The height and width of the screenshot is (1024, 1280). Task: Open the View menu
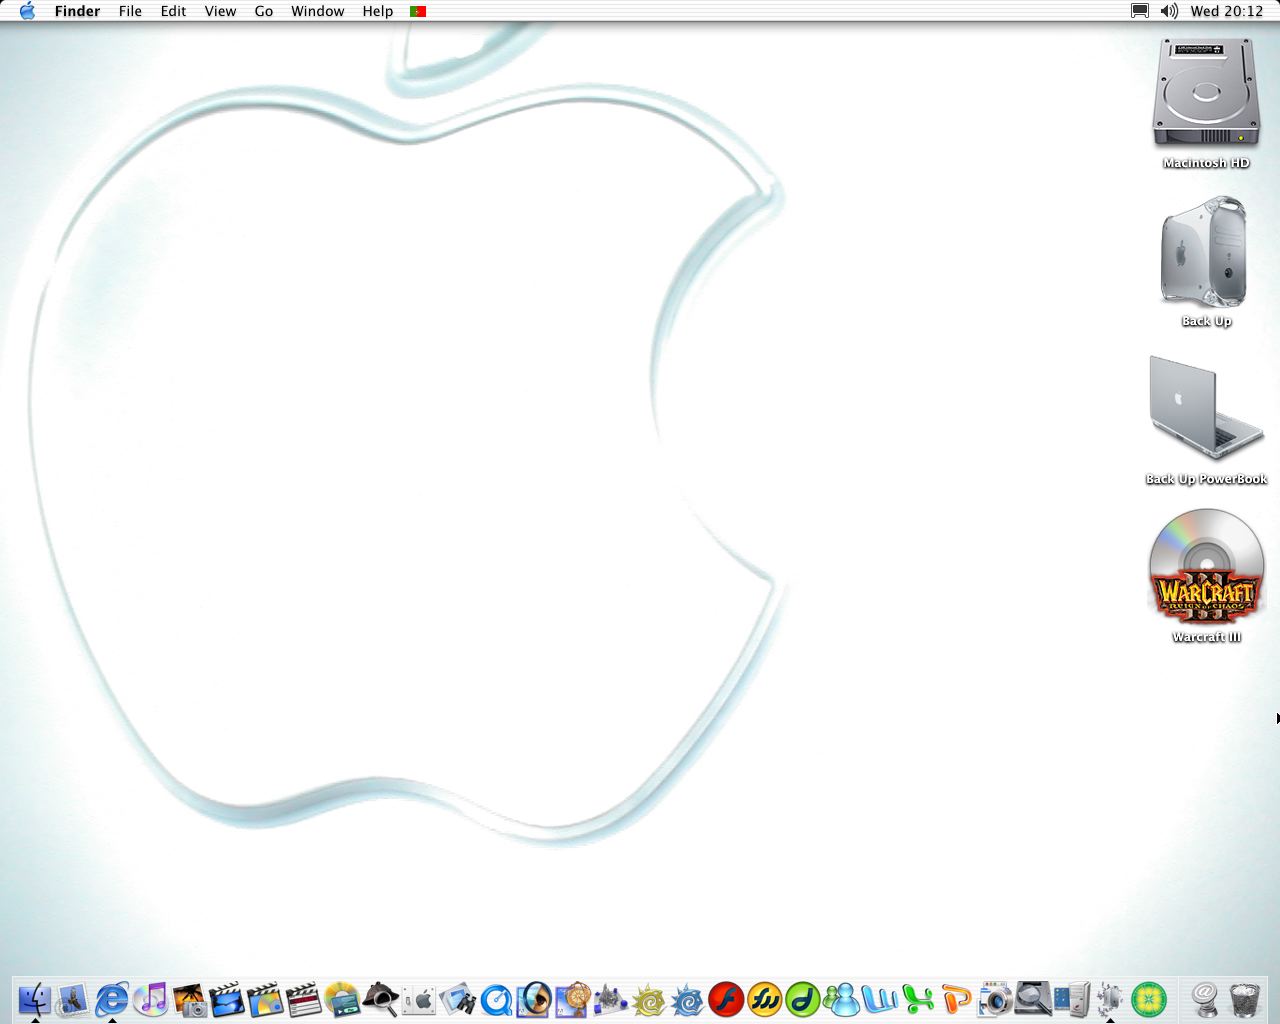coord(220,11)
